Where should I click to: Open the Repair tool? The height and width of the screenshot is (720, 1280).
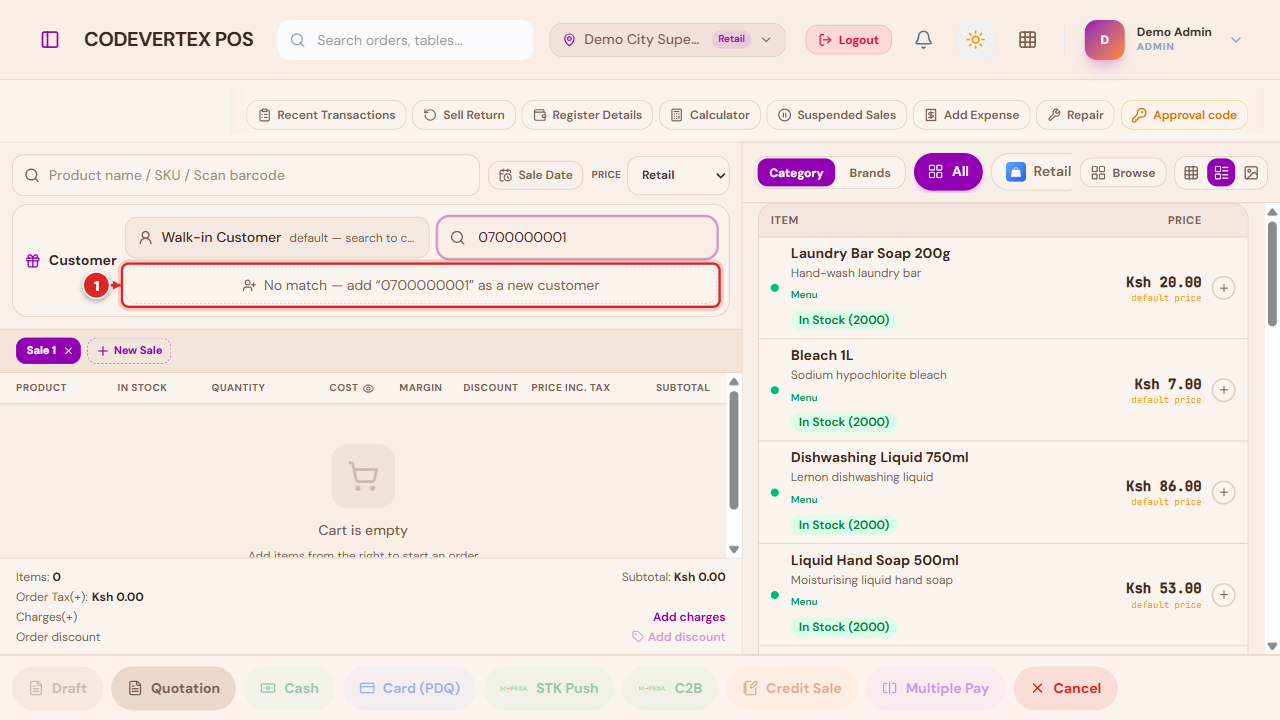pos(1075,115)
